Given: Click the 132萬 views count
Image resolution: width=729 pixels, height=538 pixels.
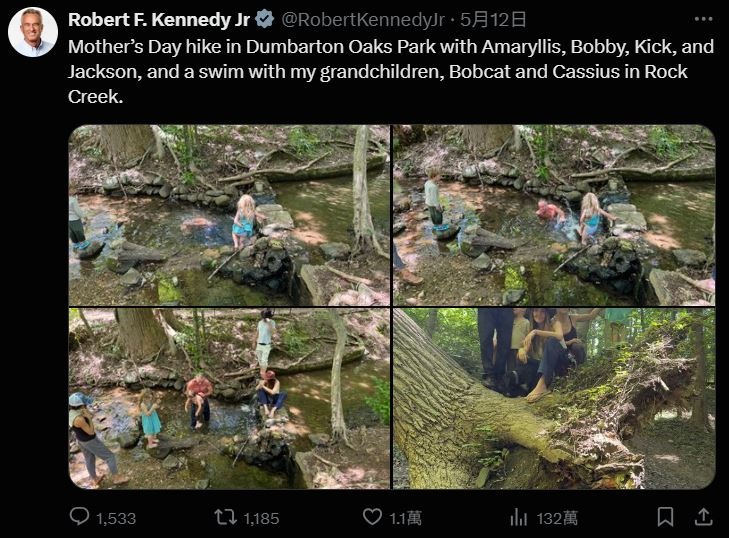Looking at the screenshot, I should pyautogui.click(x=557, y=518).
